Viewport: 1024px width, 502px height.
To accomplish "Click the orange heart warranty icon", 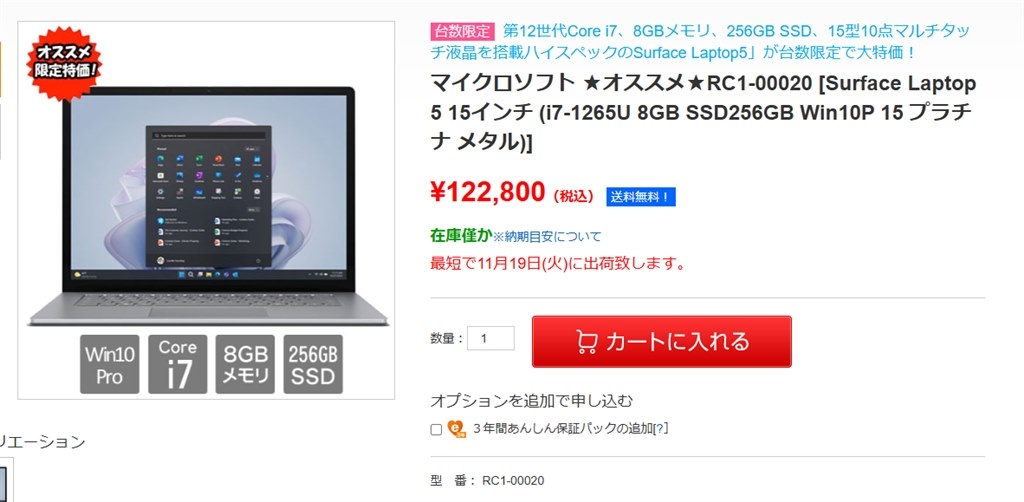I will tap(456, 429).
